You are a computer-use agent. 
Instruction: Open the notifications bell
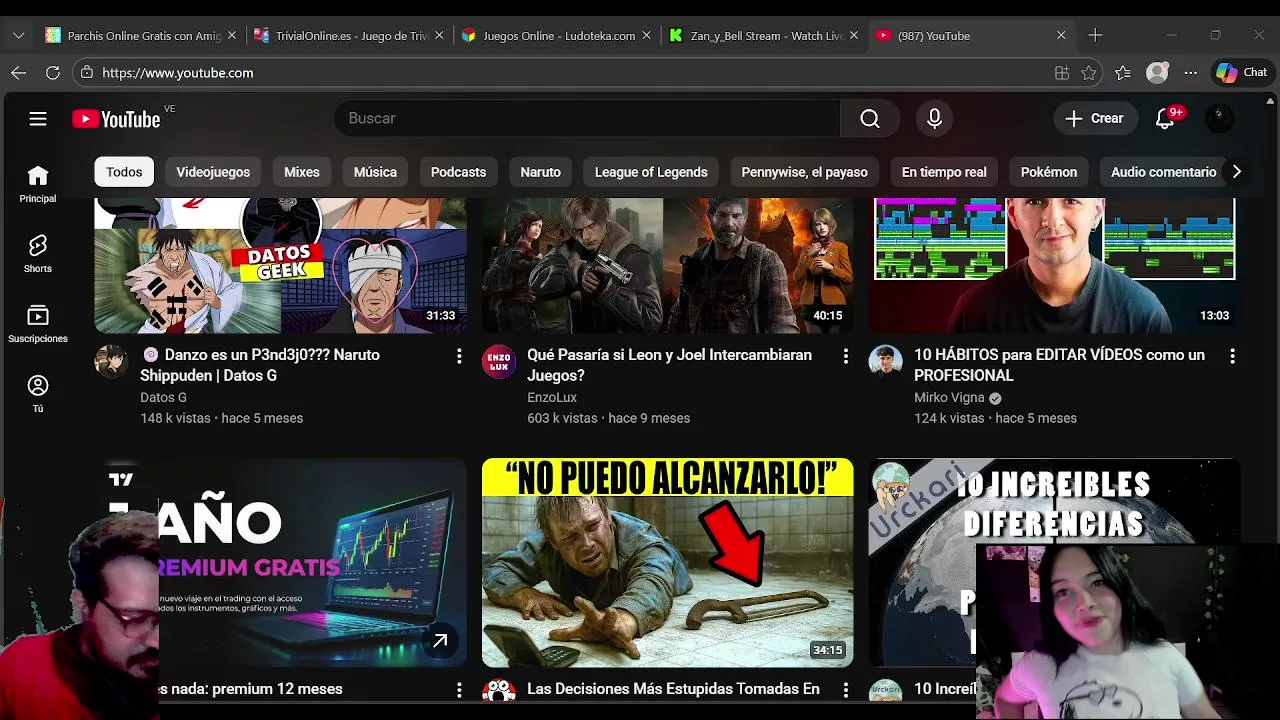pos(1165,118)
